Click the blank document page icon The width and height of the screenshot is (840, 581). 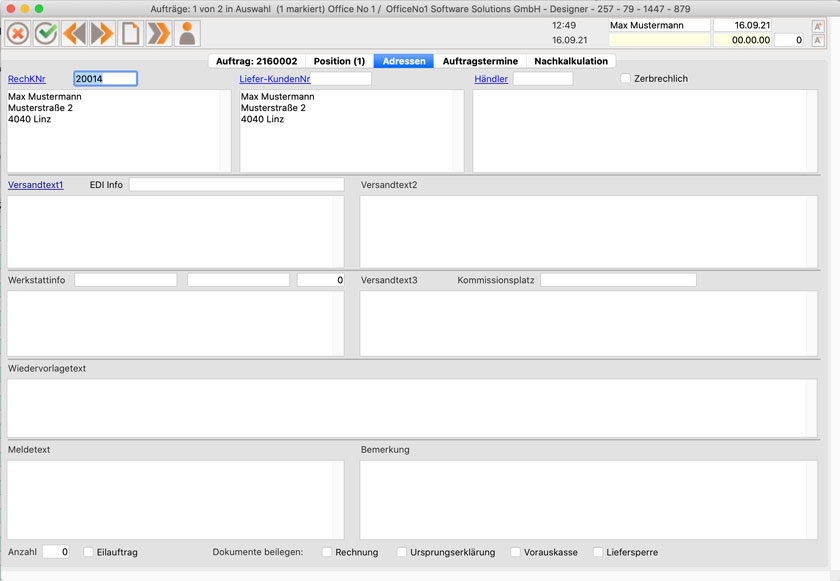click(x=131, y=34)
